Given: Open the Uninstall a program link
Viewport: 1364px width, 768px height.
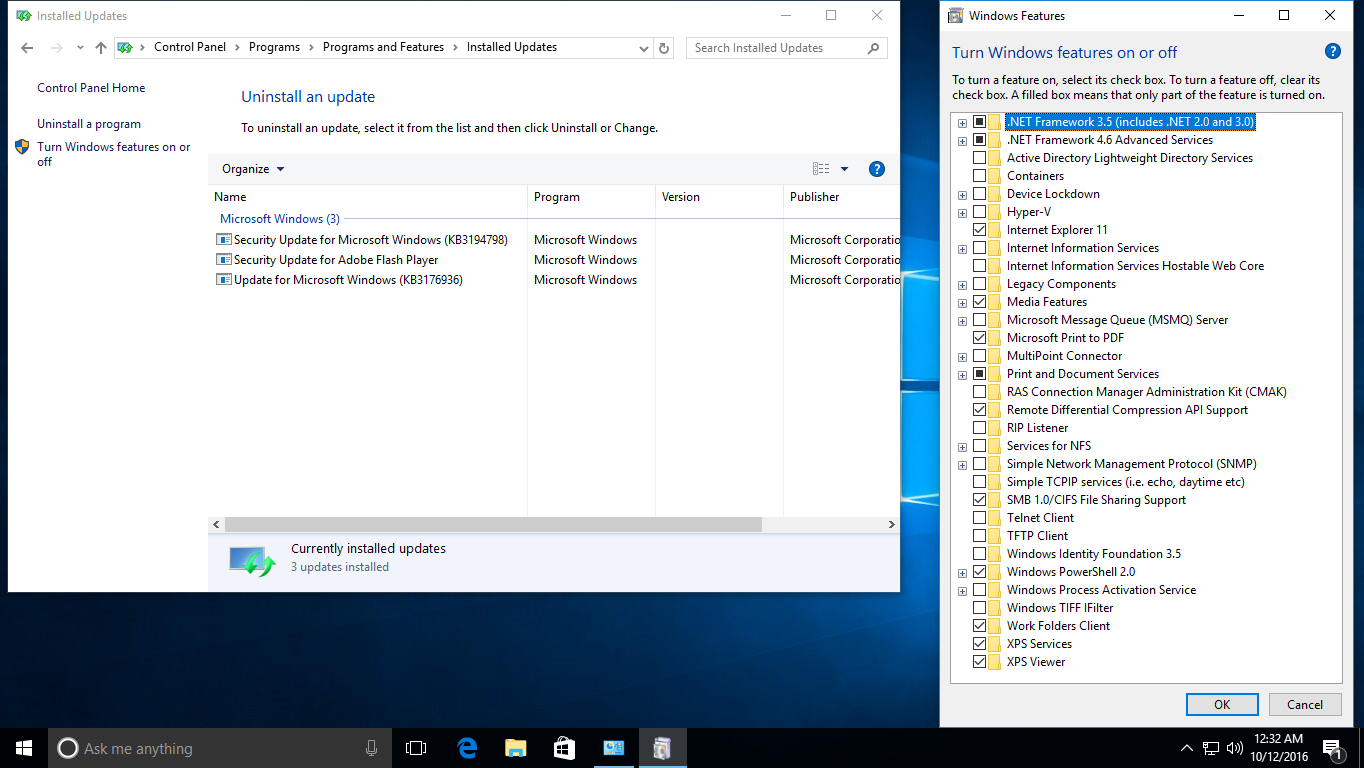Looking at the screenshot, I should pos(89,124).
